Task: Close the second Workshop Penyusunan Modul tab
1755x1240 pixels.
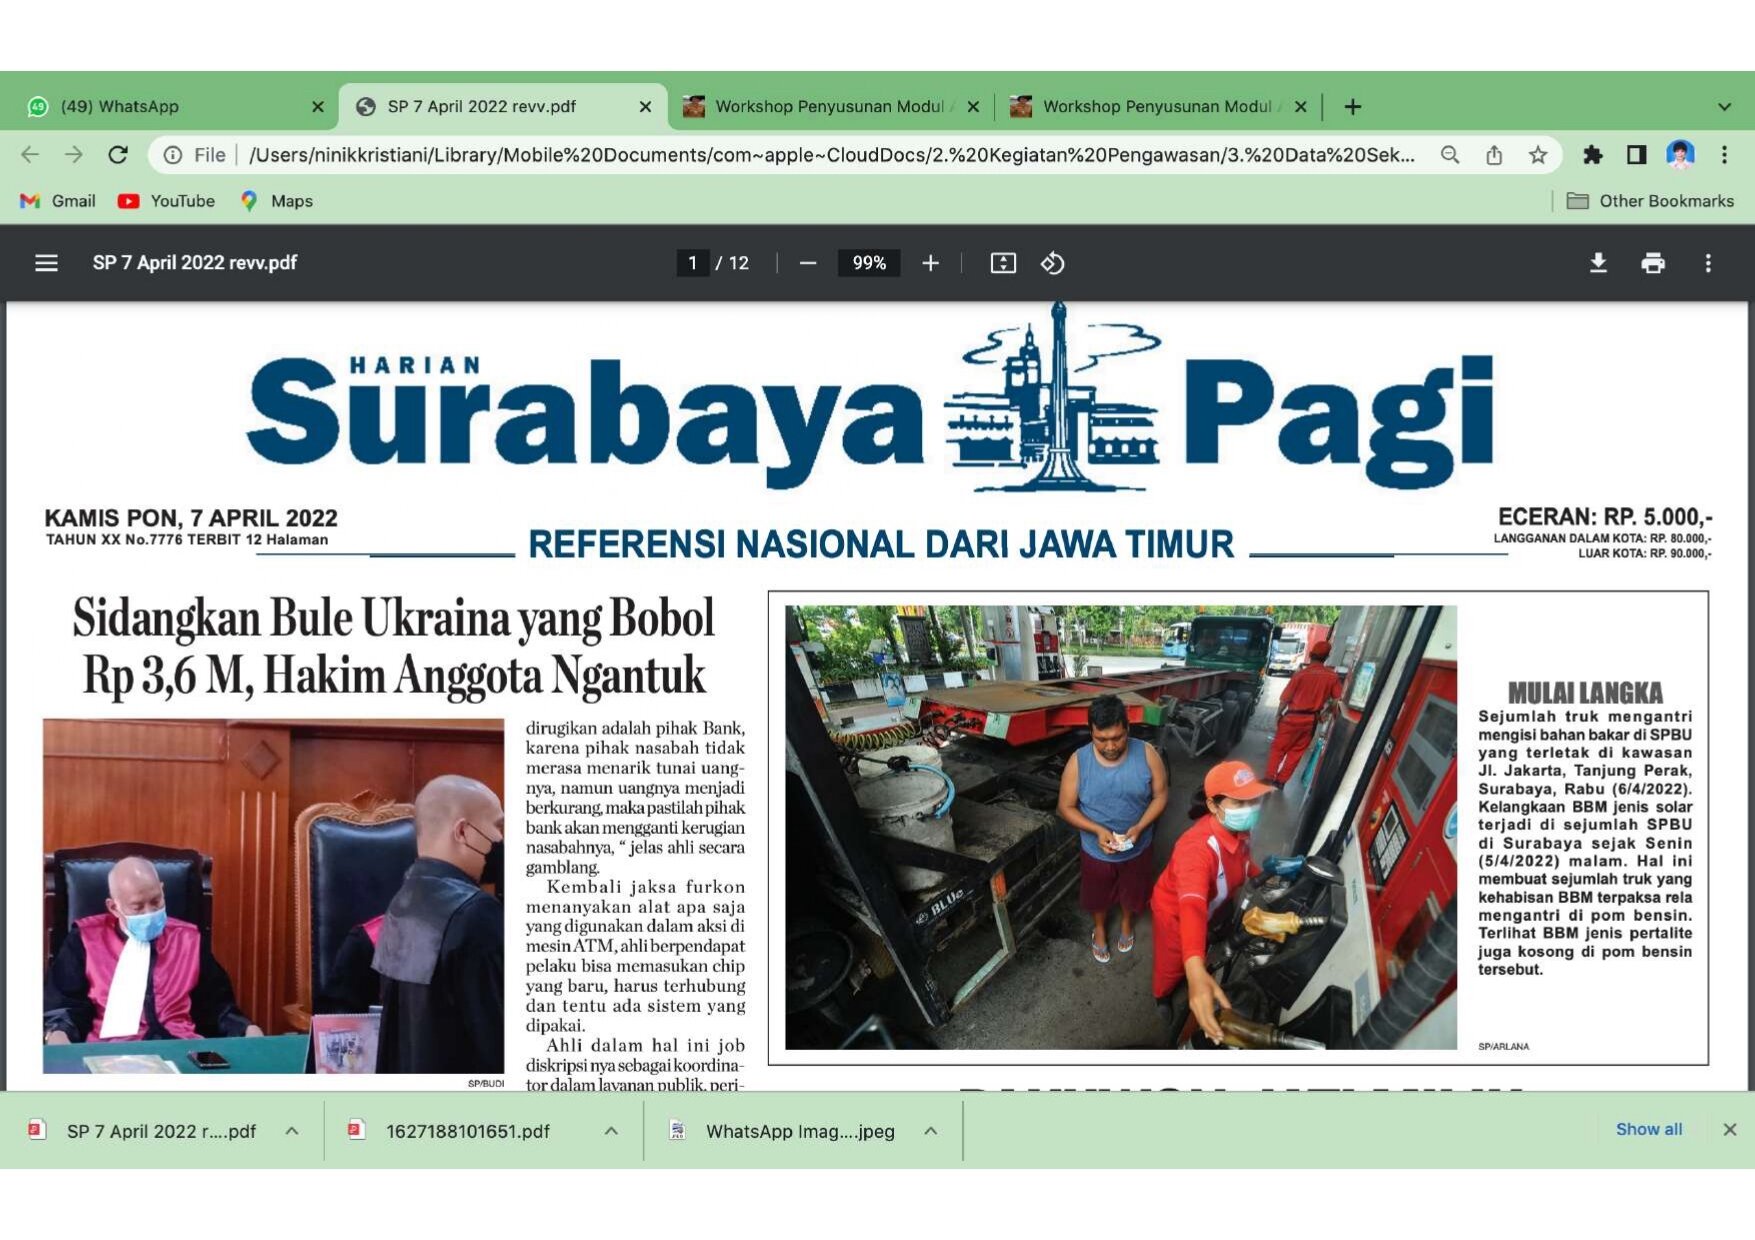Action: click(1300, 107)
